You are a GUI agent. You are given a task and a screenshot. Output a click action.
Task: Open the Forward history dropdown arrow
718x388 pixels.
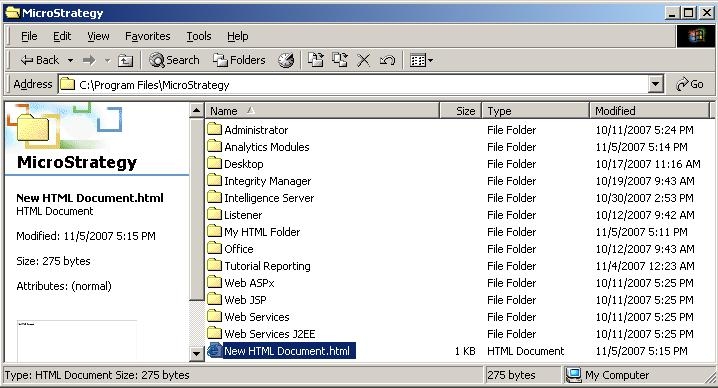[x=107, y=60]
